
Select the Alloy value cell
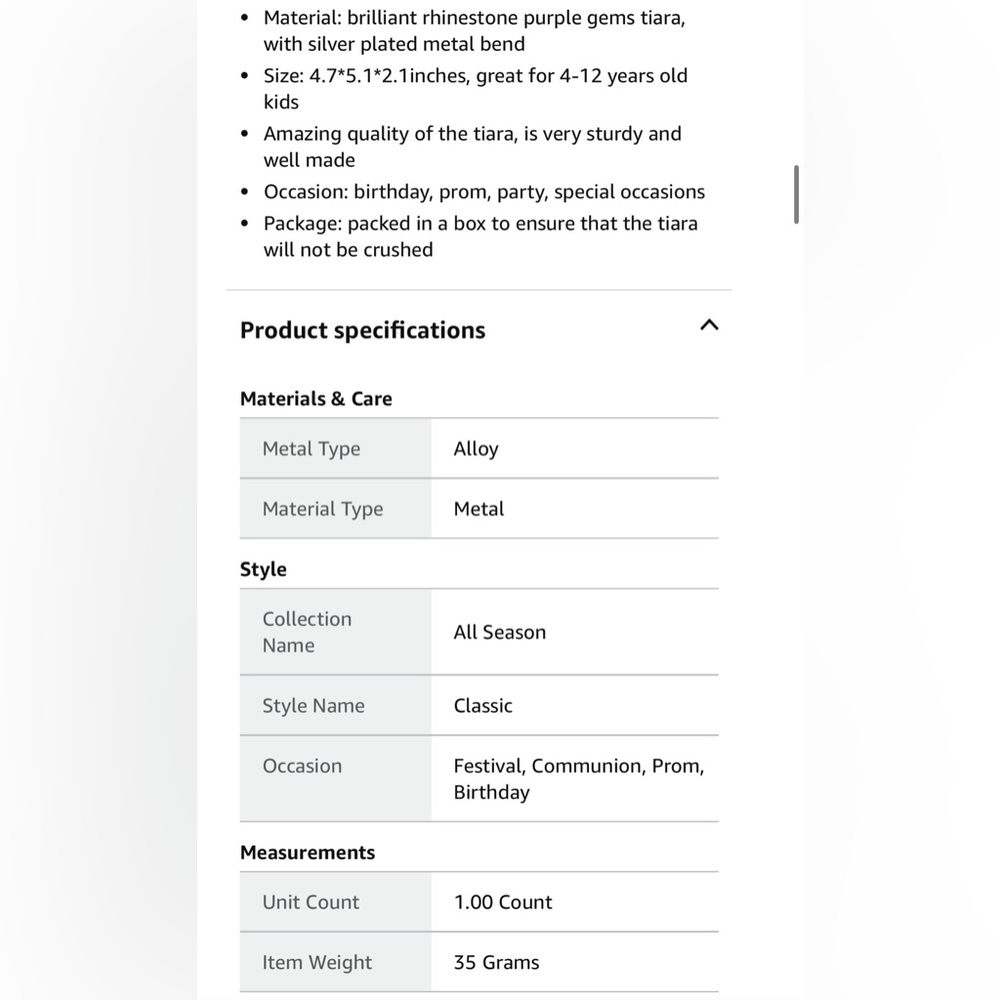(x=575, y=448)
